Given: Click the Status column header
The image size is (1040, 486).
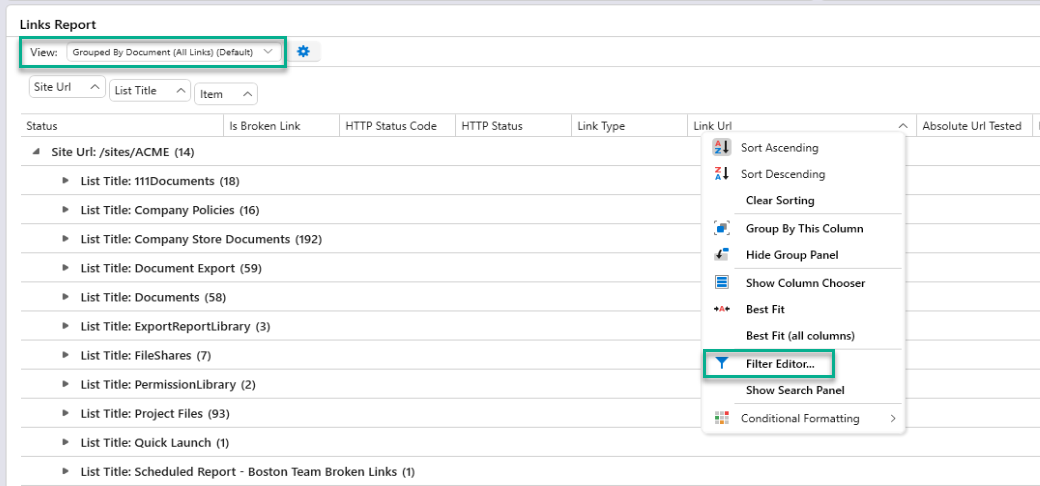Looking at the screenshot, I should tap(122, 126).
